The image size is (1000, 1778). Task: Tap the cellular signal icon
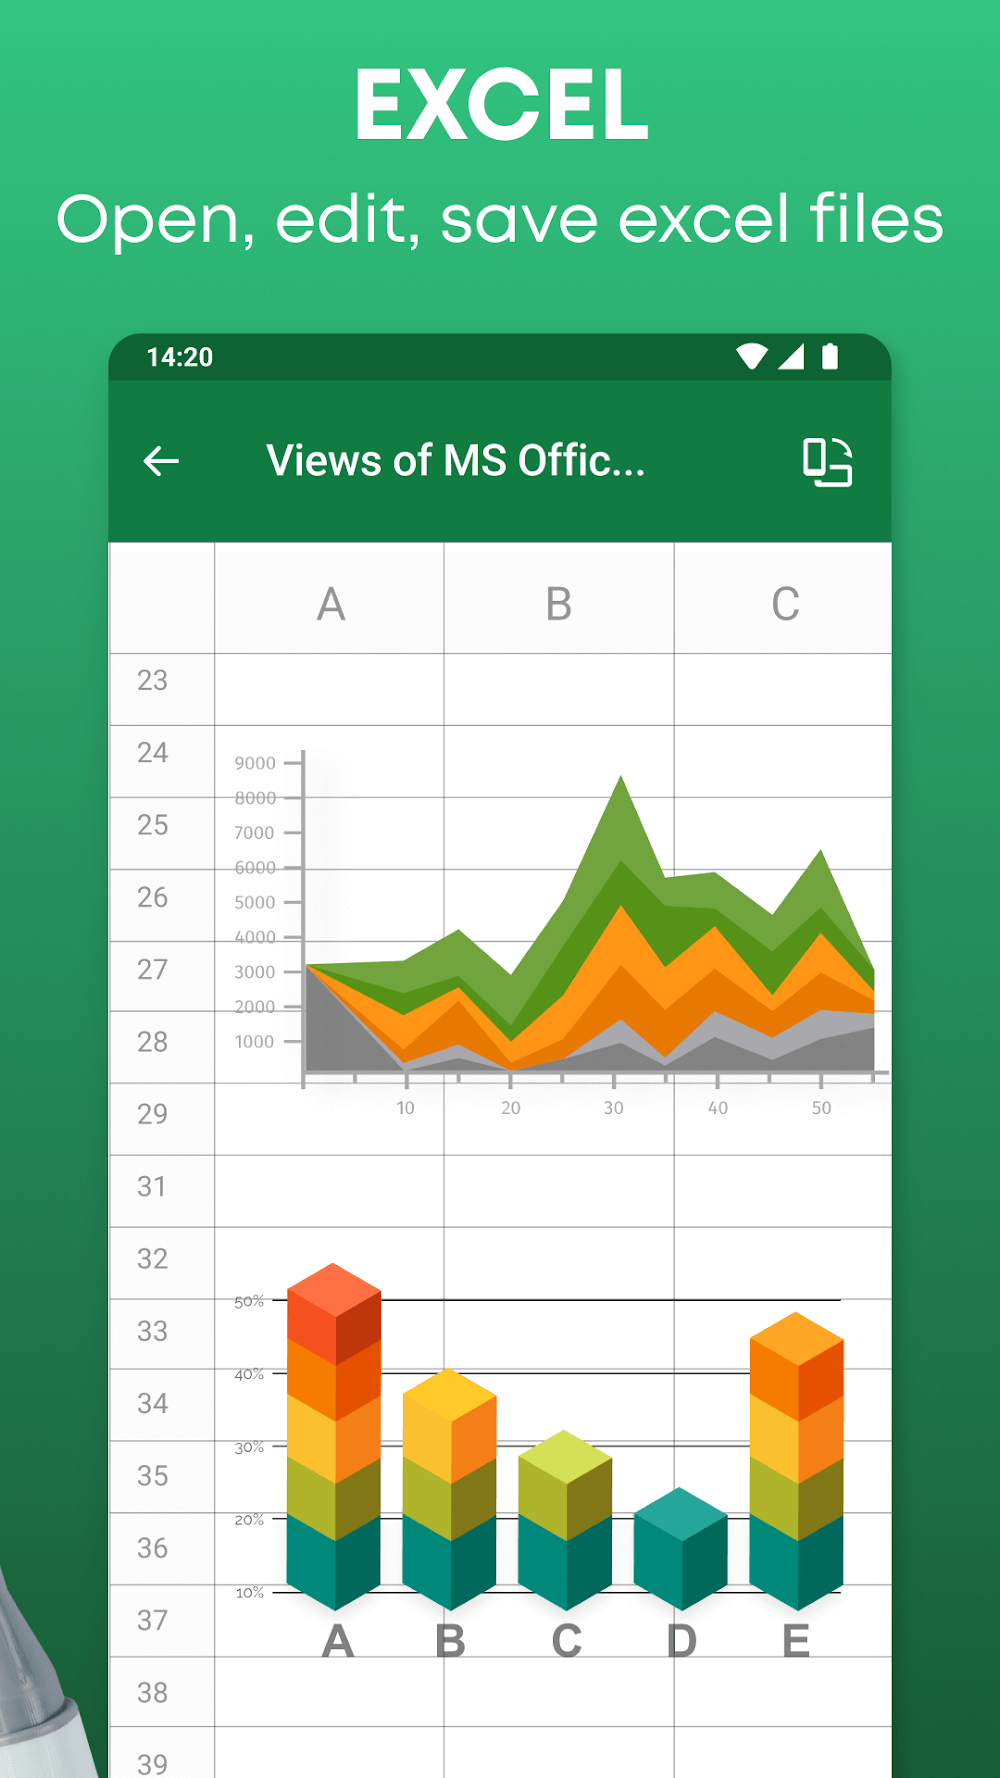(x=791, y=356)
